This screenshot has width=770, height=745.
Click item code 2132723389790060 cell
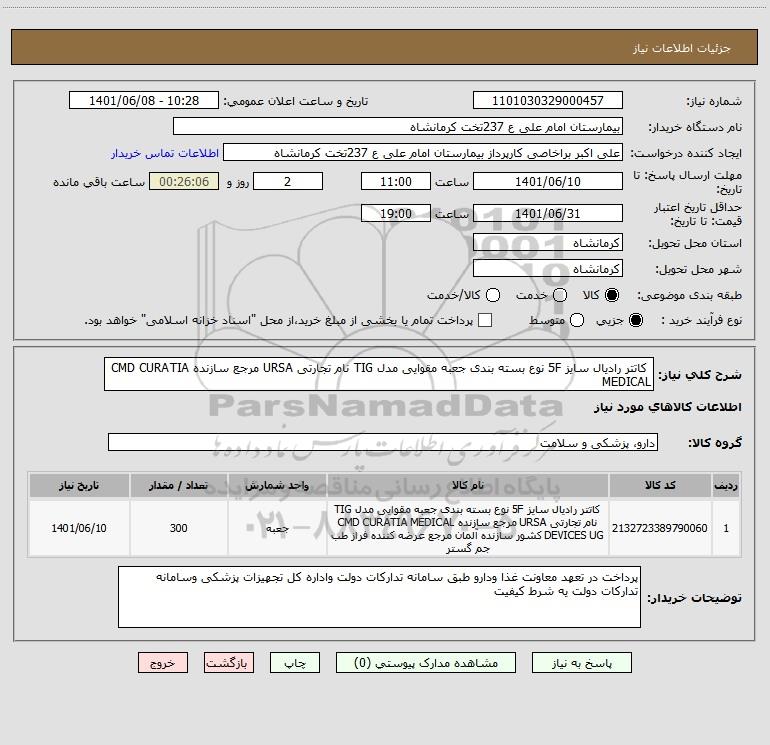(660, 528)
